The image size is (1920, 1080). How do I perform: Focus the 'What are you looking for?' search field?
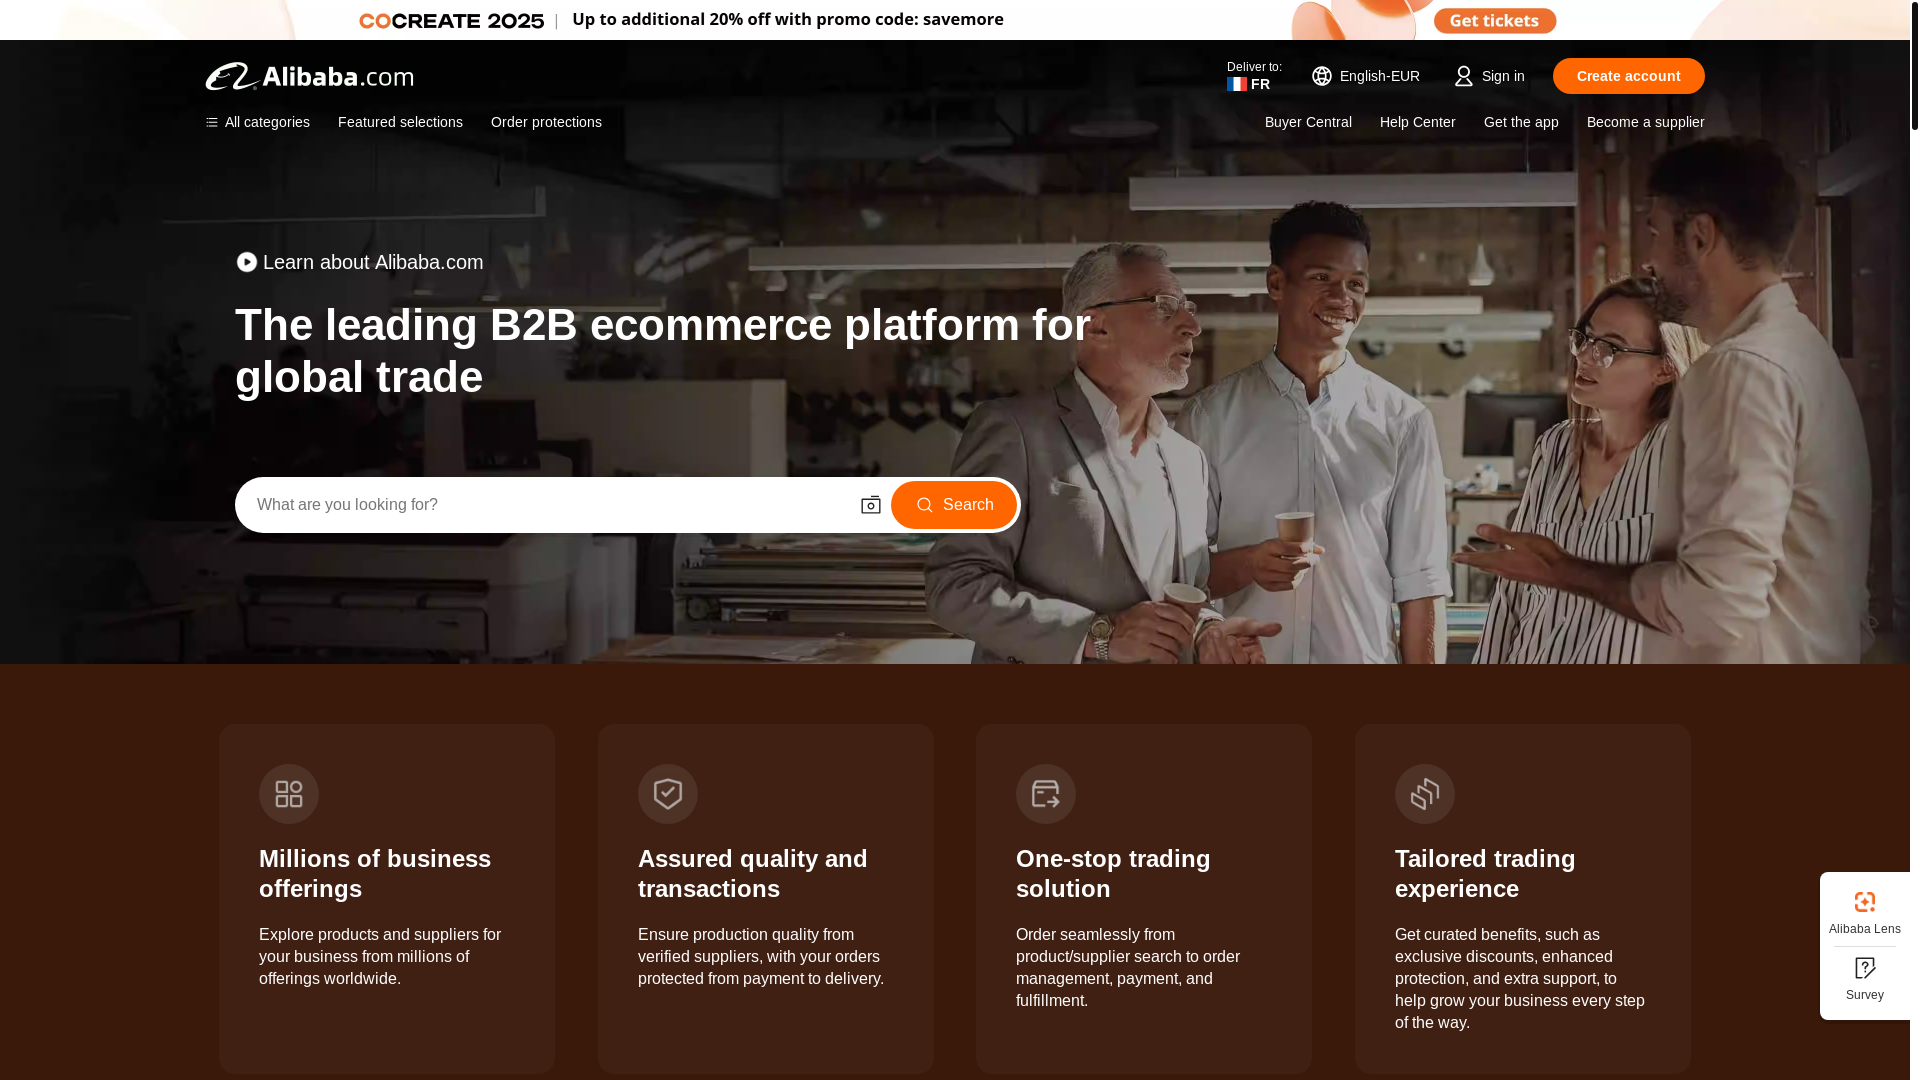(x=548, y=505)
